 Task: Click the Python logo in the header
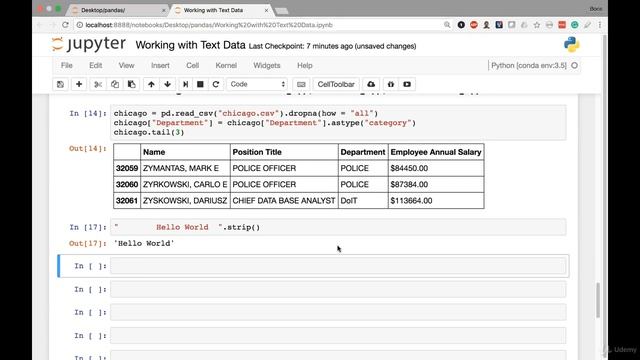pyautogui.click(x=571, y=44)
